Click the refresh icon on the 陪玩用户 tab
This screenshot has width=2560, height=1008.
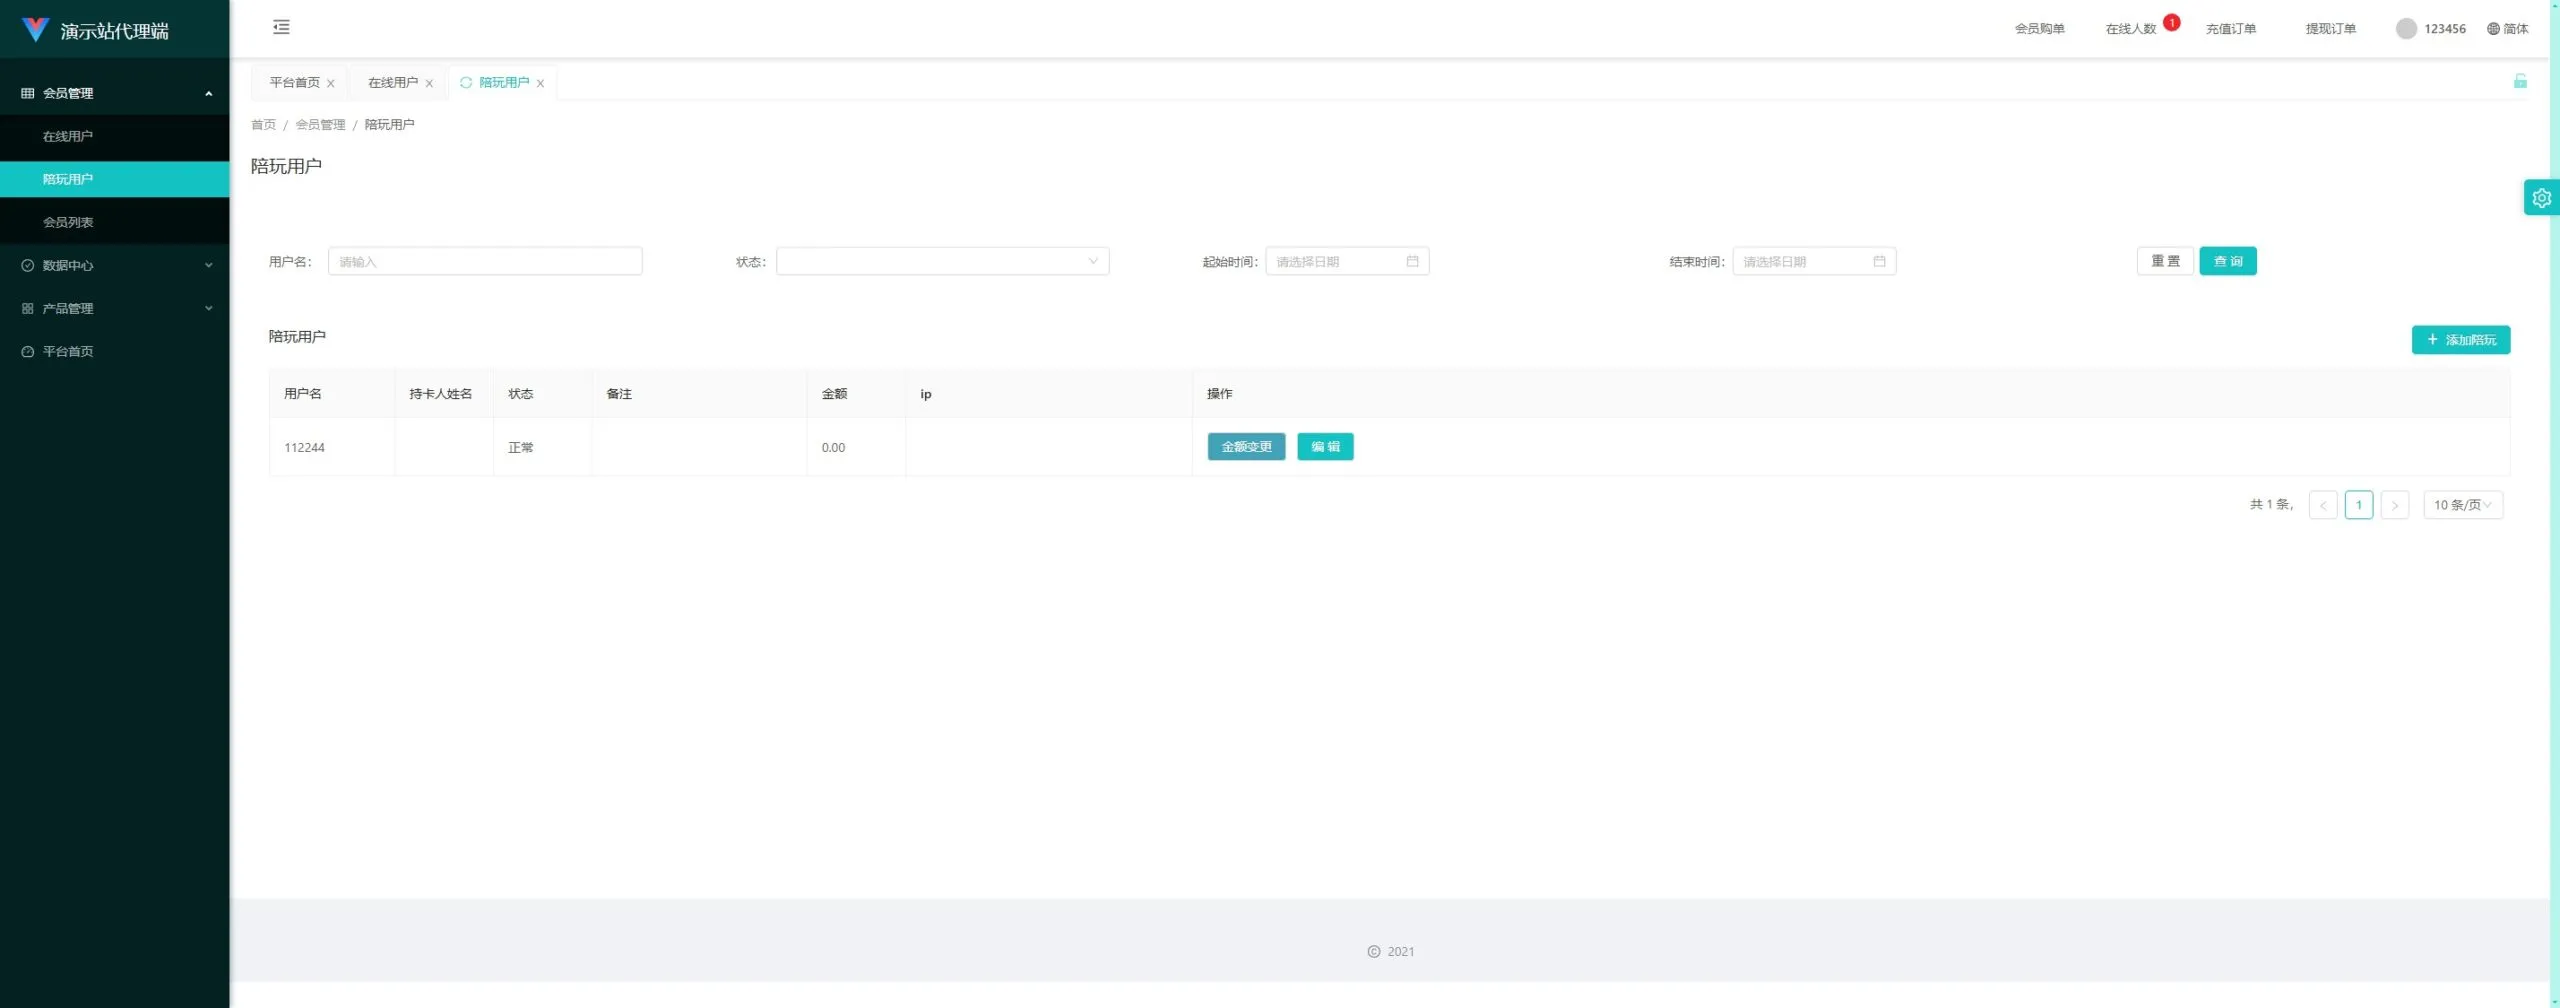click(465, 82)
